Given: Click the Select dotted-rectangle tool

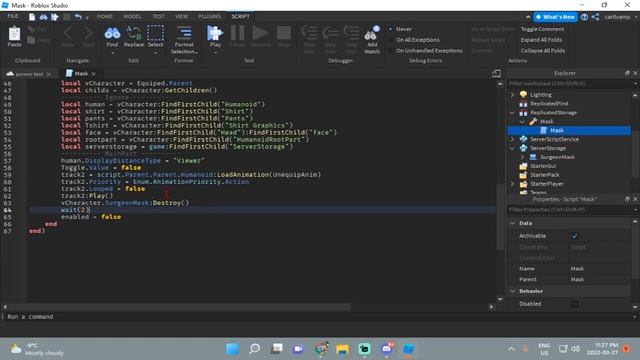Looking at the screenshot, I should point(156,34).
